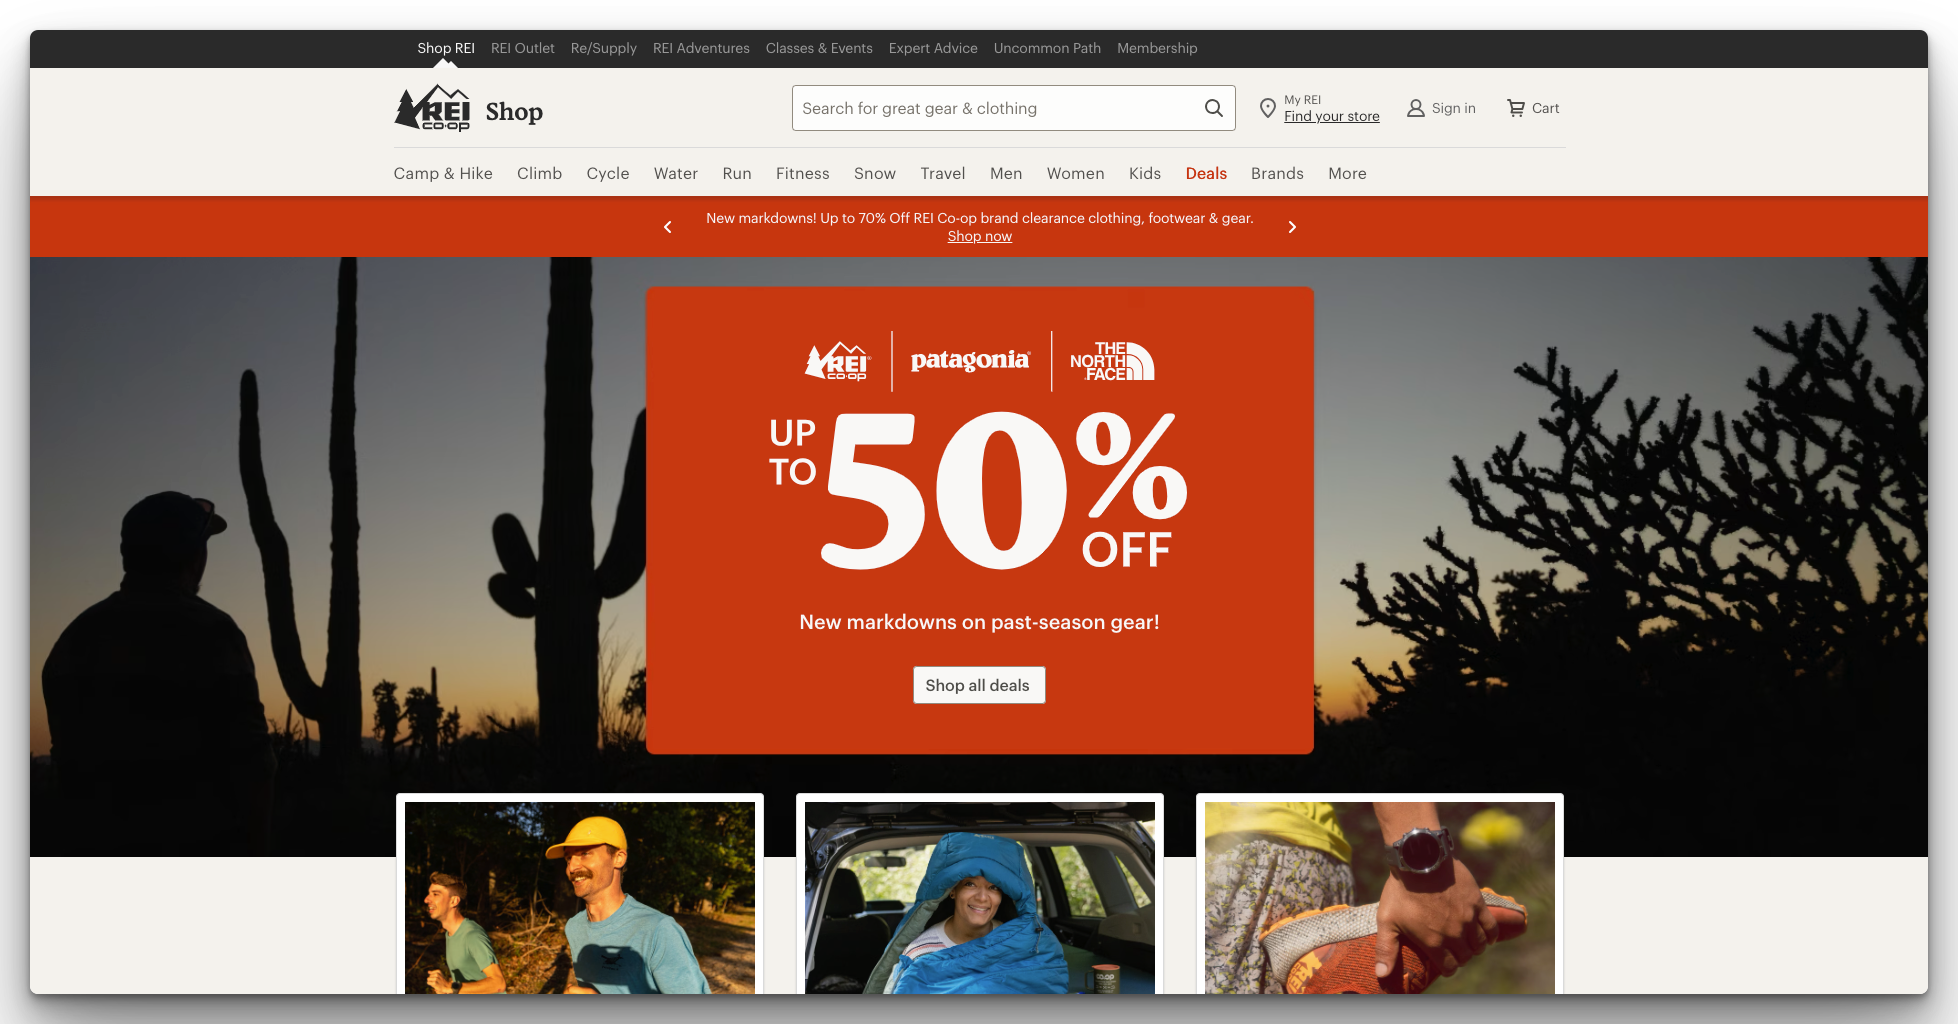Click the Shop wordmark beside the logo
This screenshot has width=1958, height=1024.
(514, 111)
